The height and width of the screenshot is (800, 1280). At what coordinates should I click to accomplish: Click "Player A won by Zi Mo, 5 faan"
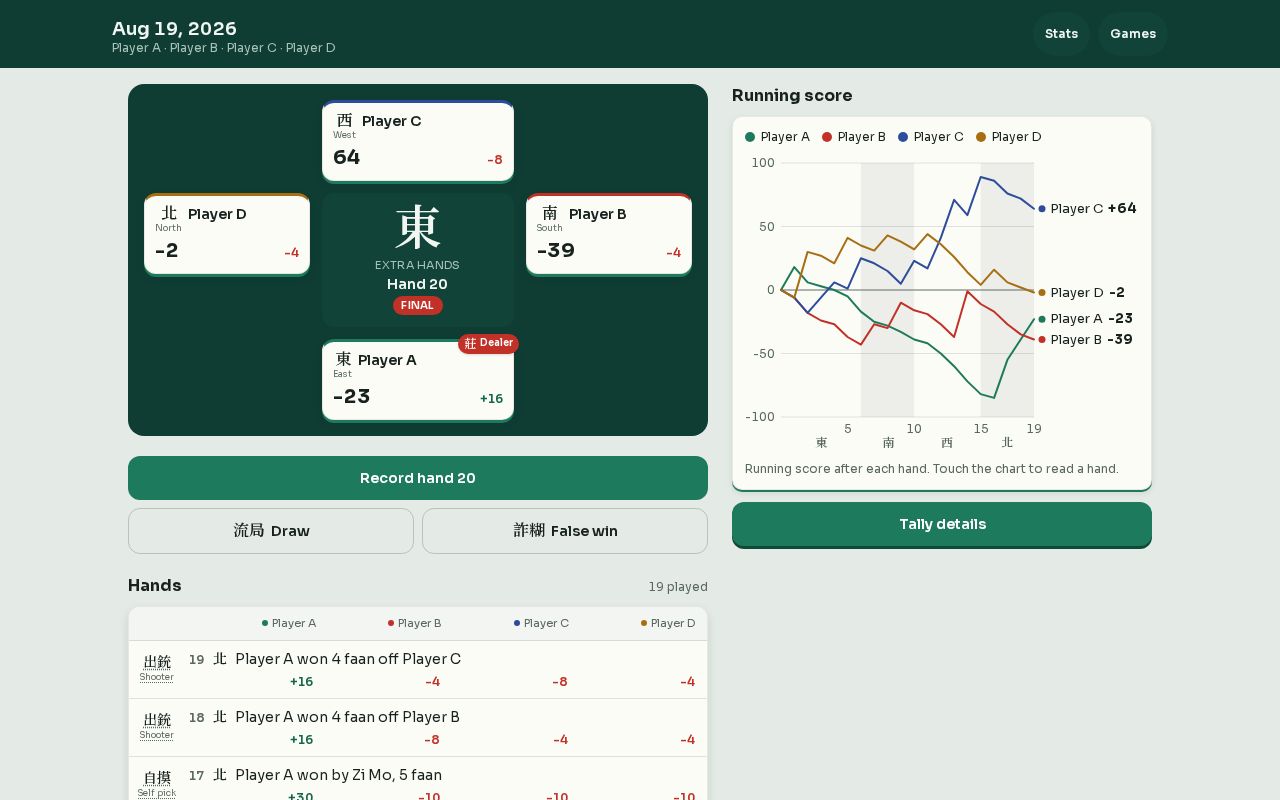pos(339,775)
